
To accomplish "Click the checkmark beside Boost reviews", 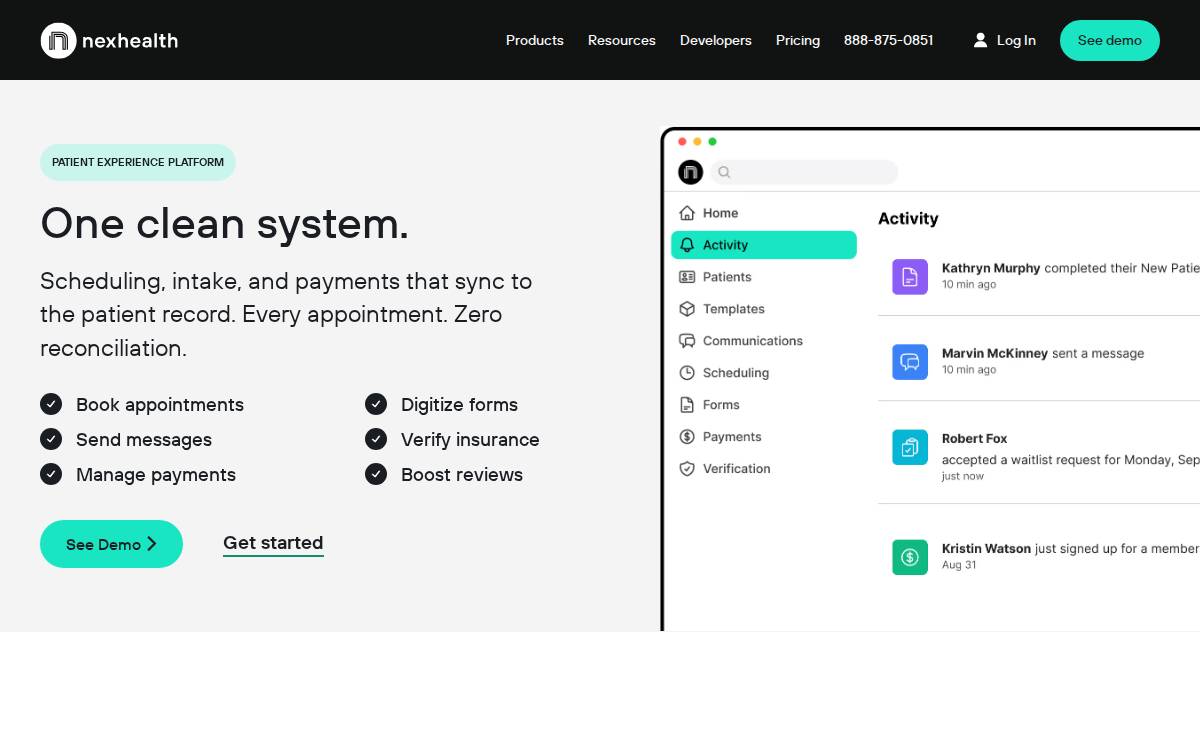I will pos(376,474).
